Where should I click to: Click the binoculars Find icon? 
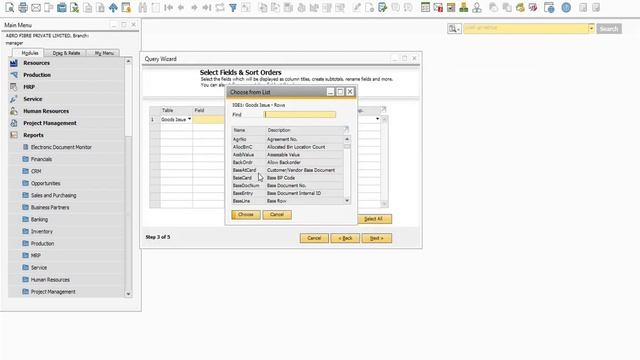[x=142, y=7]
